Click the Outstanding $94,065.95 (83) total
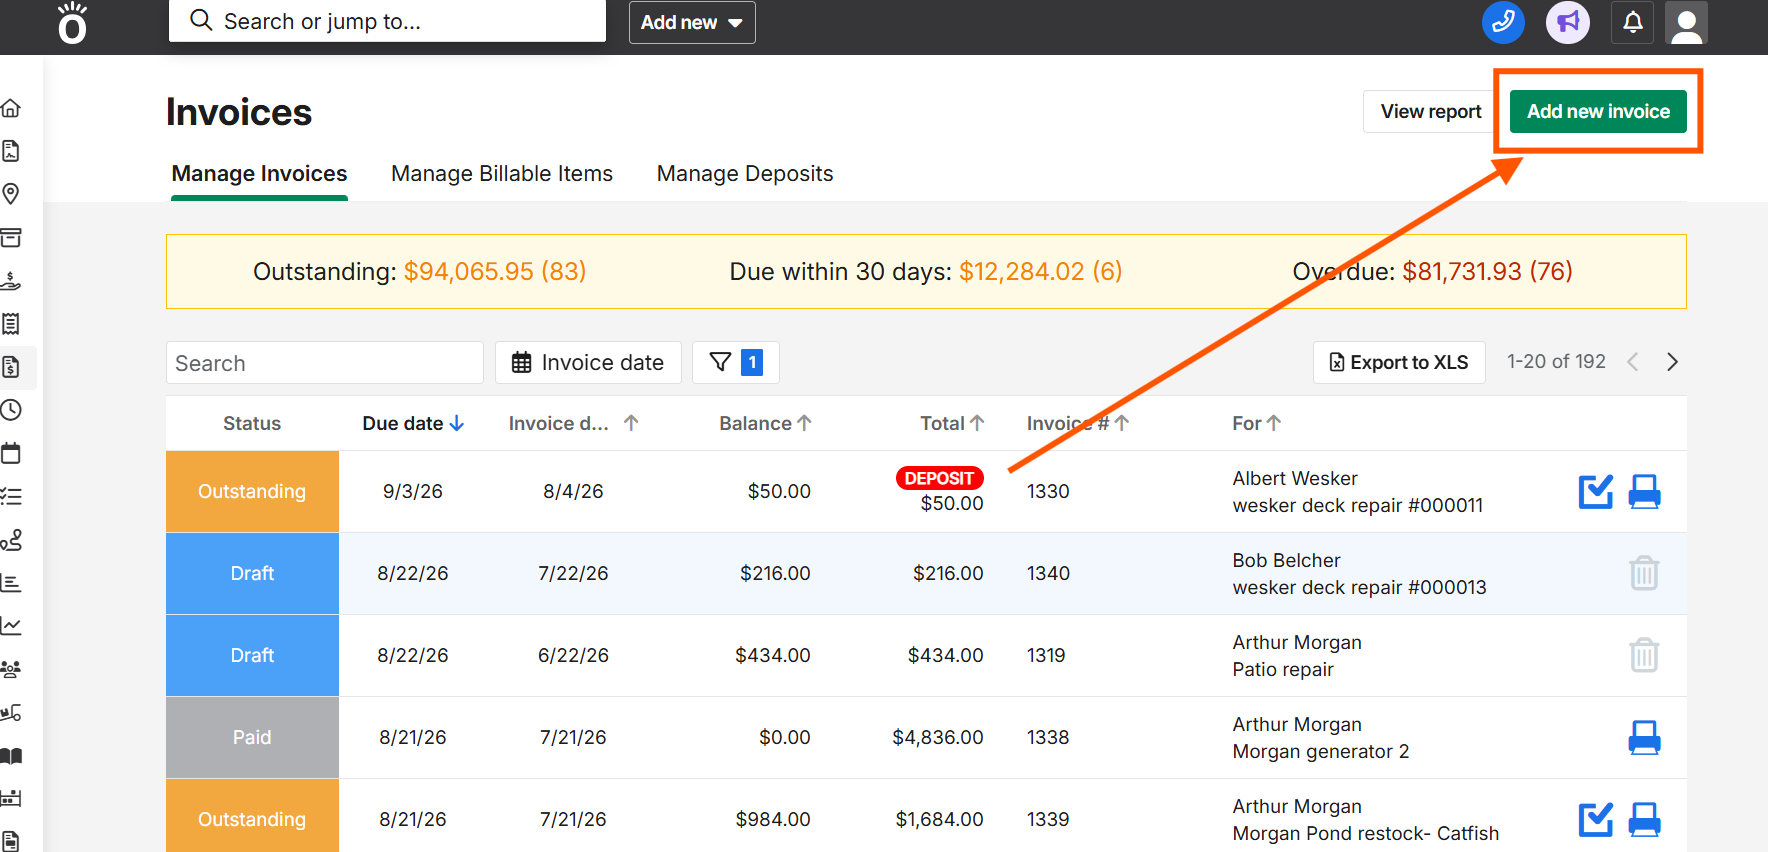This screenshot has width=1768, height=852. 419,271
